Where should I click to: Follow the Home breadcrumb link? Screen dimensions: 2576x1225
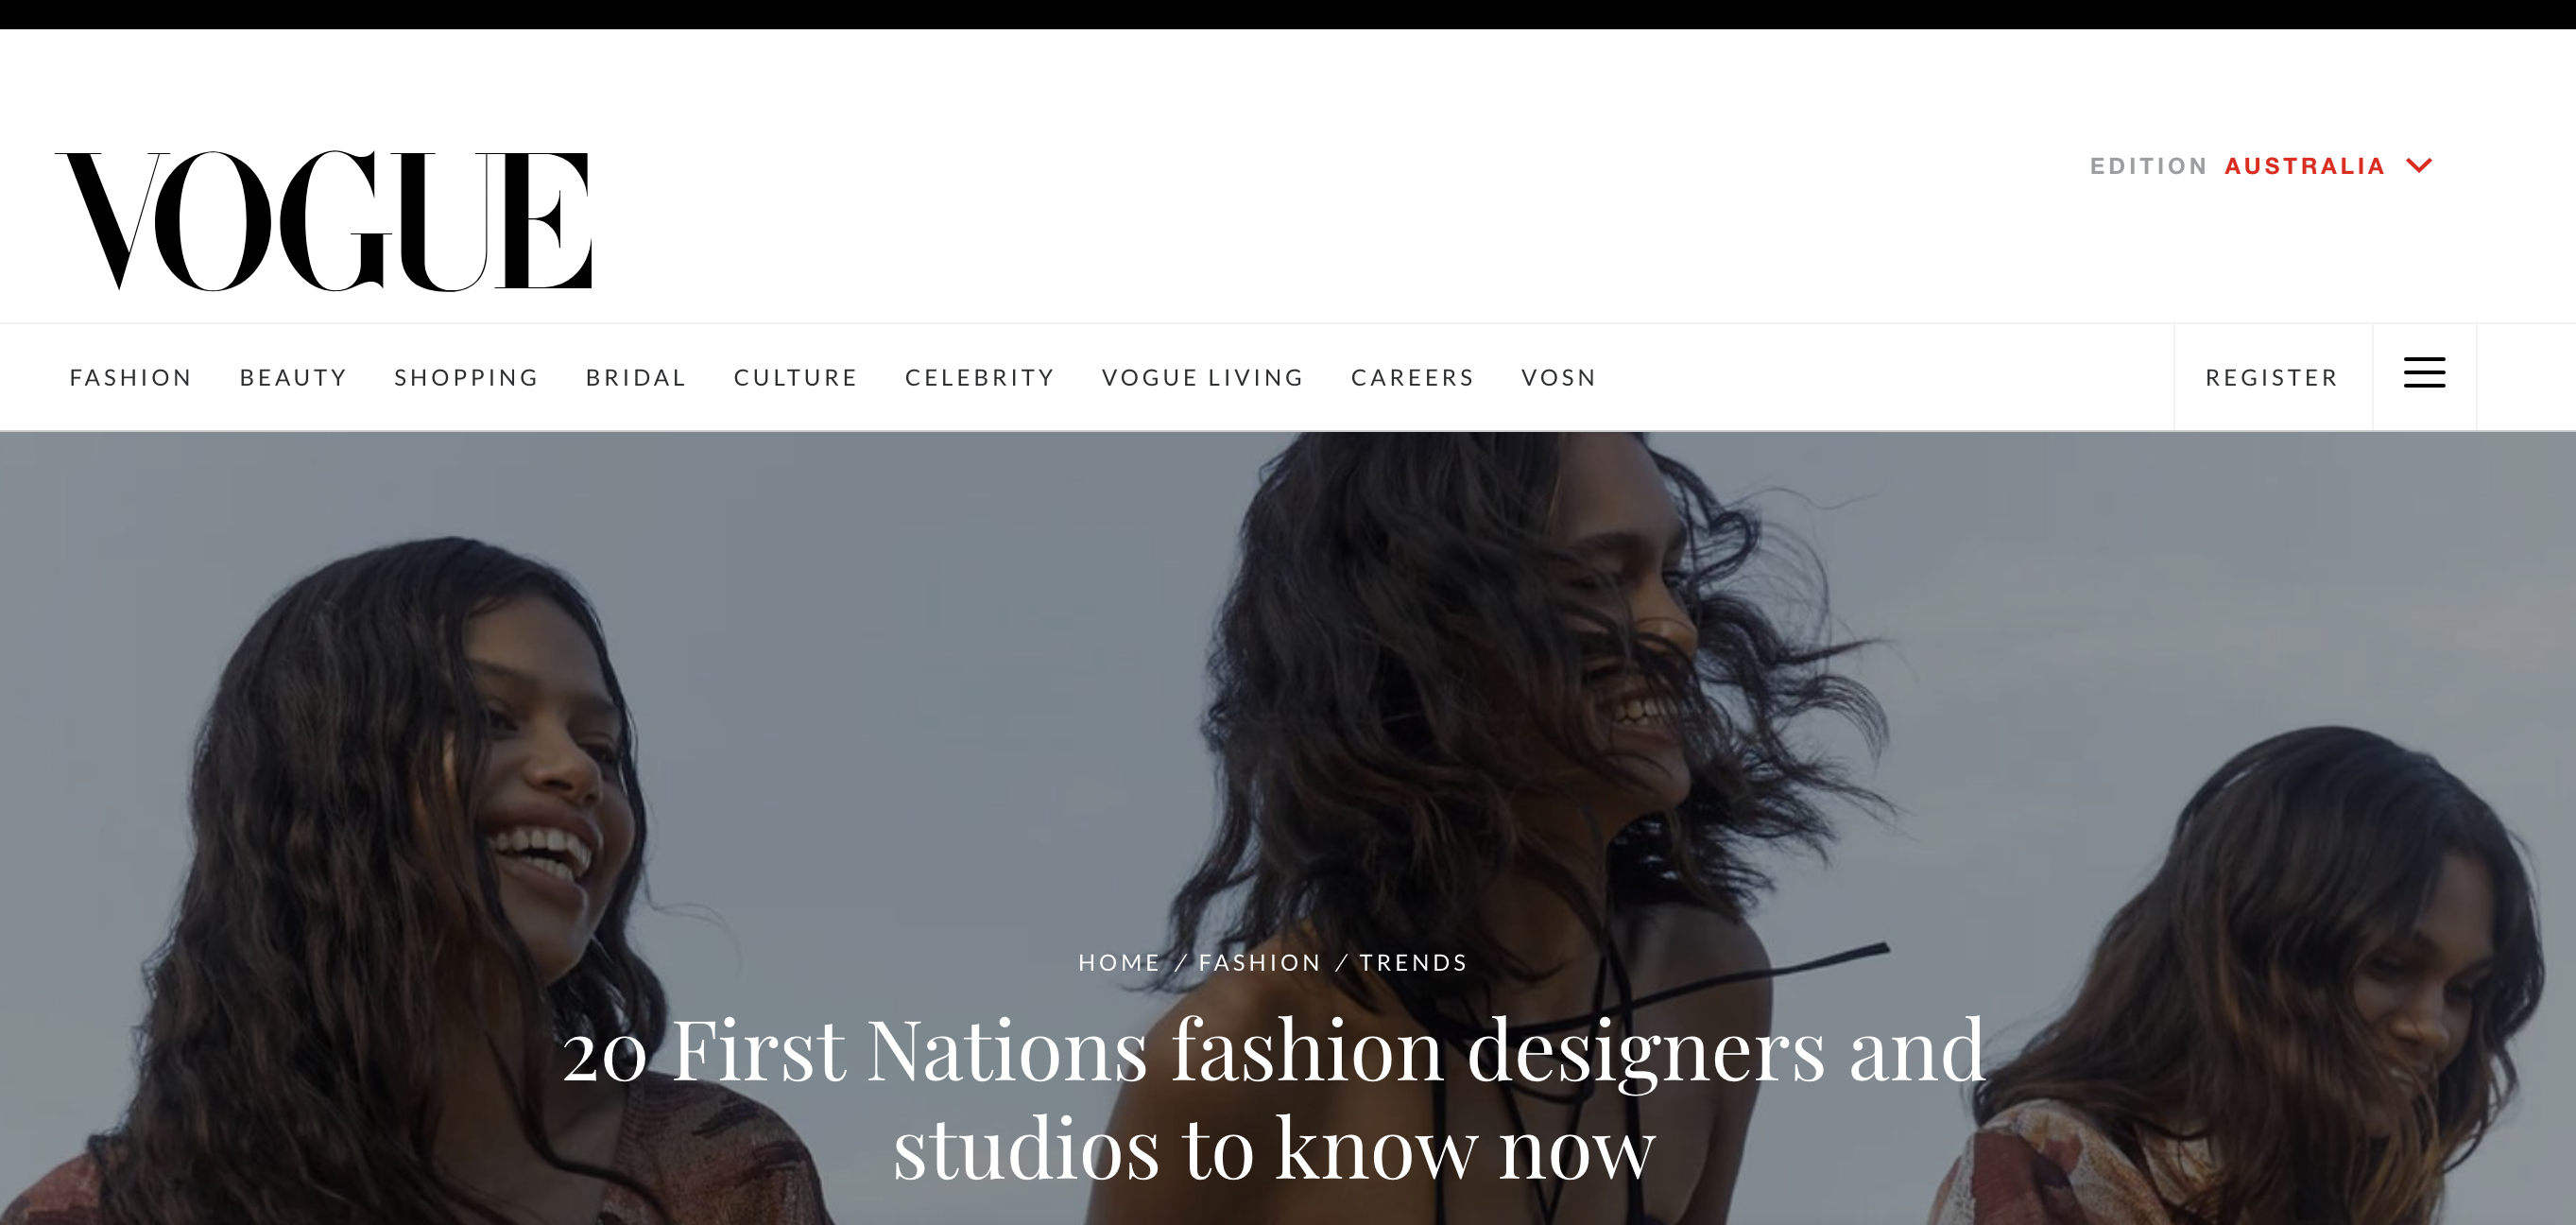(x=1119, y=963)
